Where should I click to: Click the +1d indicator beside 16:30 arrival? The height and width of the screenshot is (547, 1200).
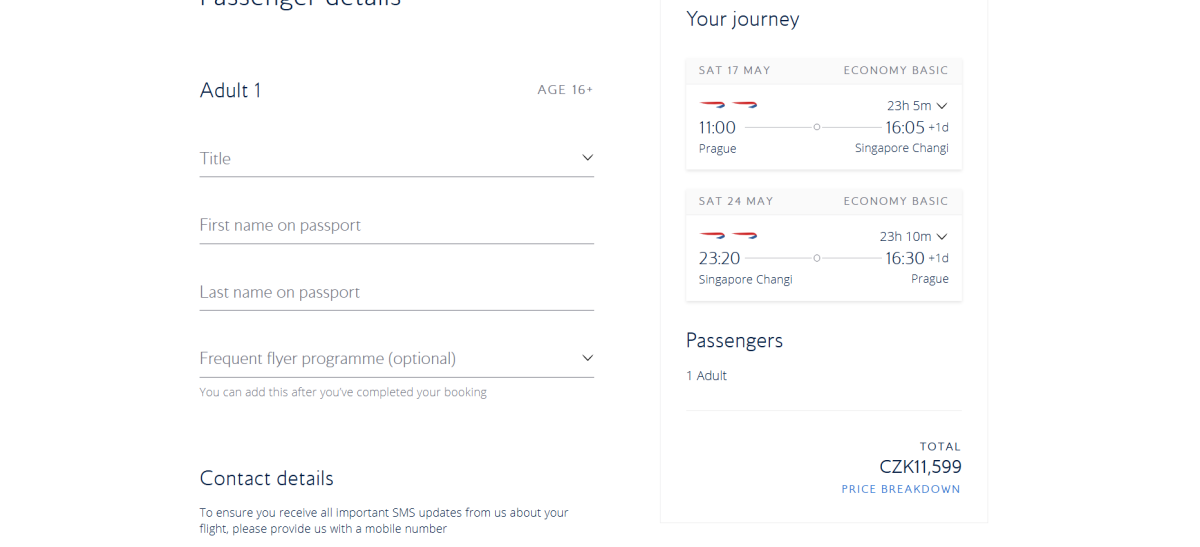pos(938,258)
